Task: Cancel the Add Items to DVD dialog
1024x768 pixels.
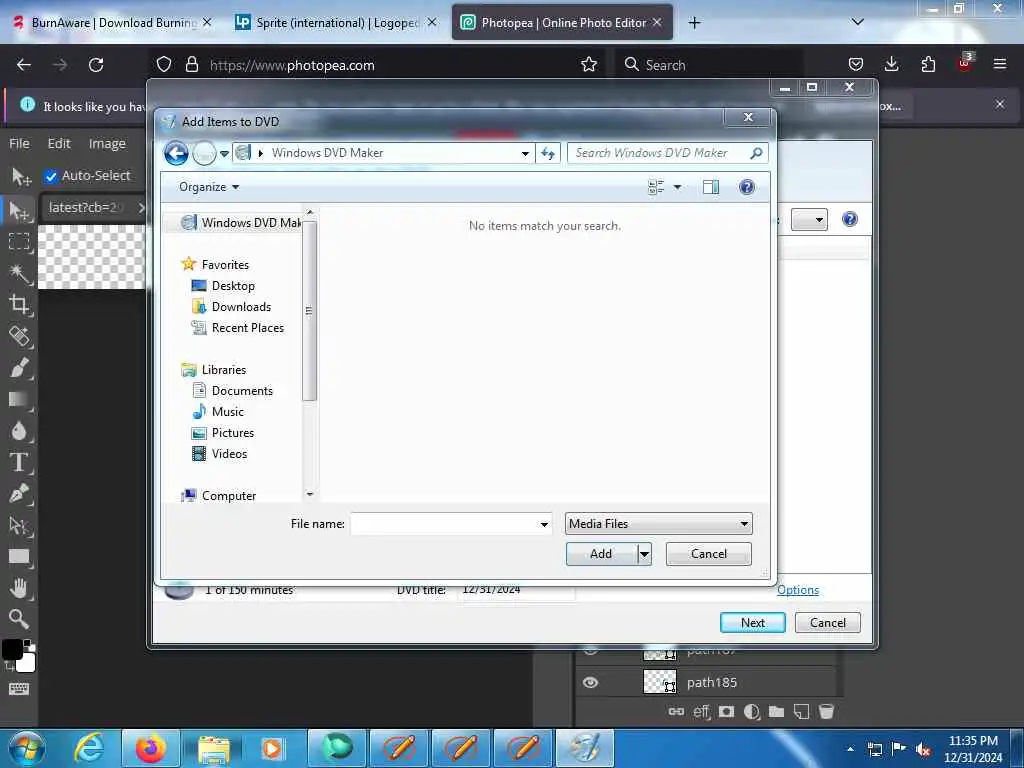Action: 709,554
